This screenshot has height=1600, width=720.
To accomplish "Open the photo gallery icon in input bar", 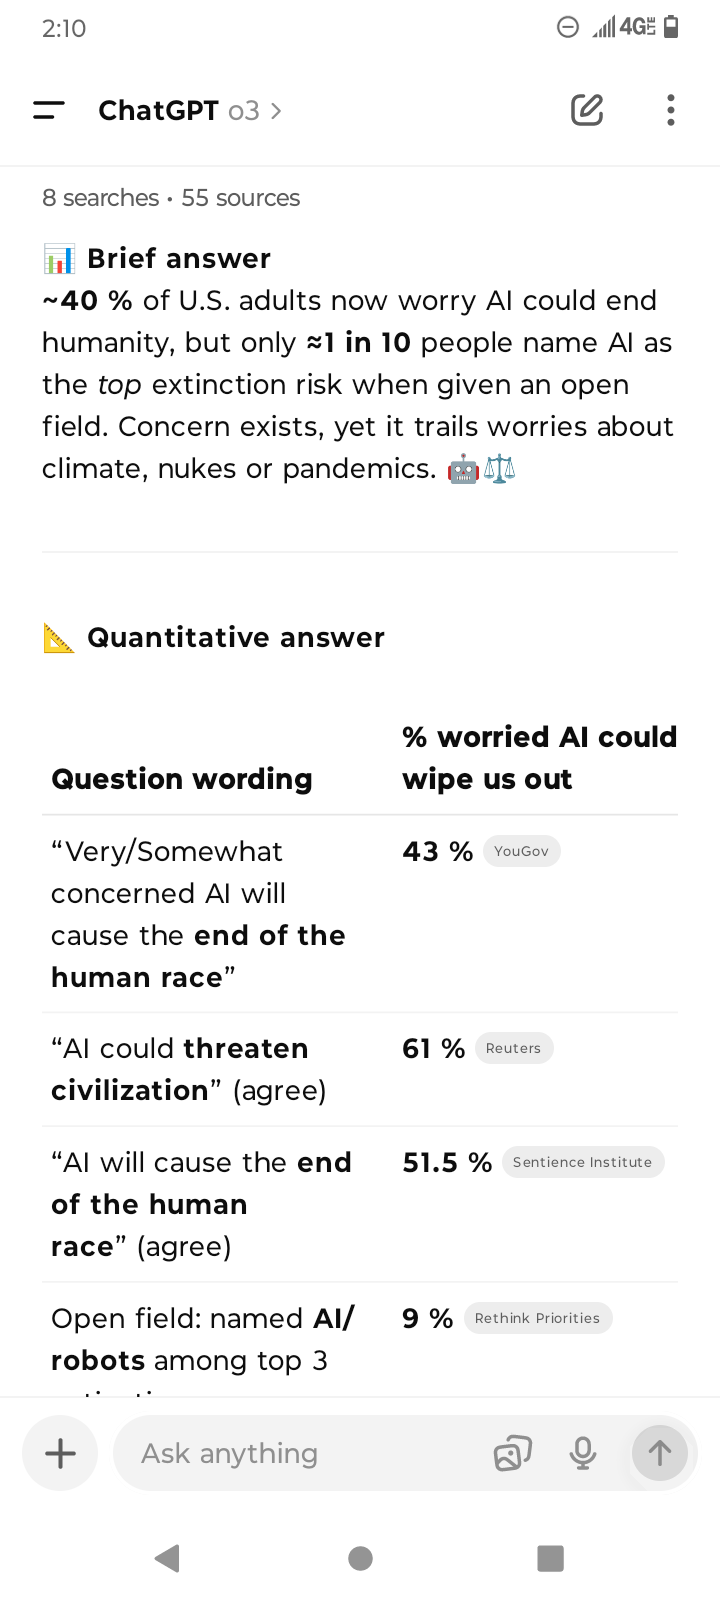I will tap(512, 1453).
